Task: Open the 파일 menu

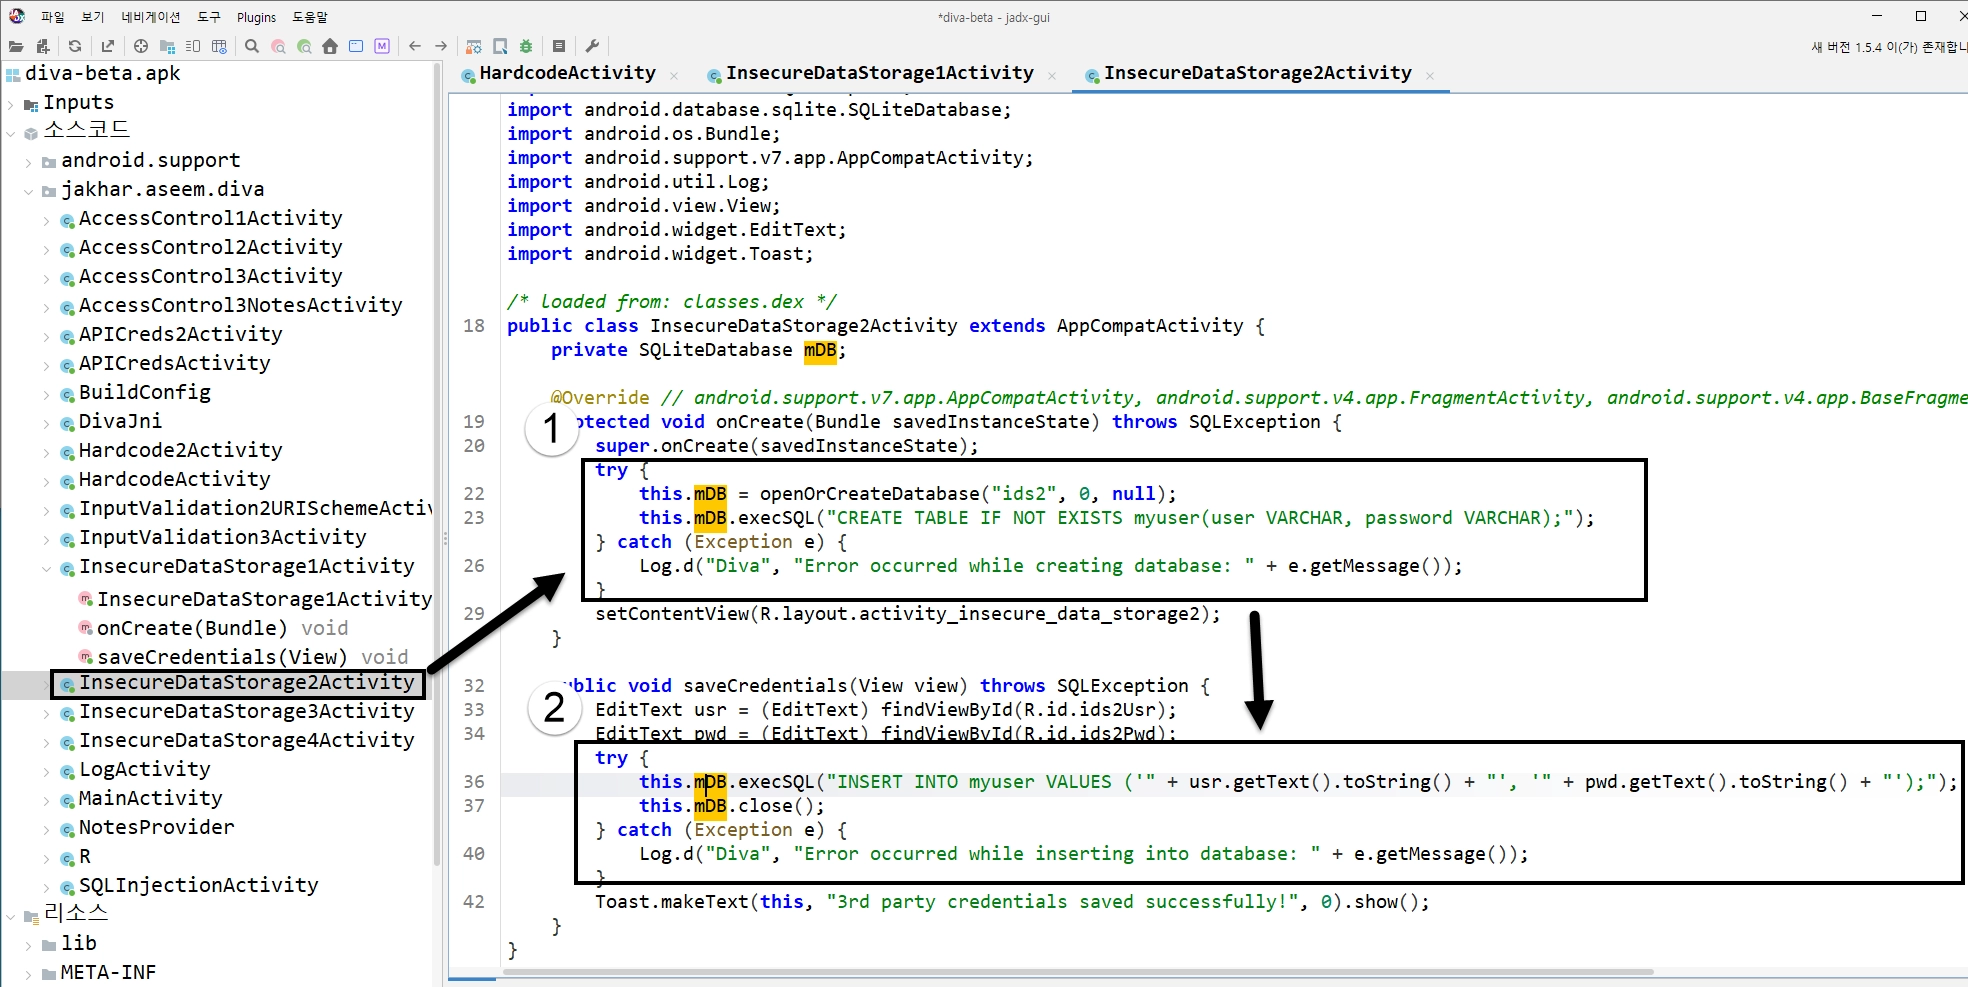Action: (52, 17)
